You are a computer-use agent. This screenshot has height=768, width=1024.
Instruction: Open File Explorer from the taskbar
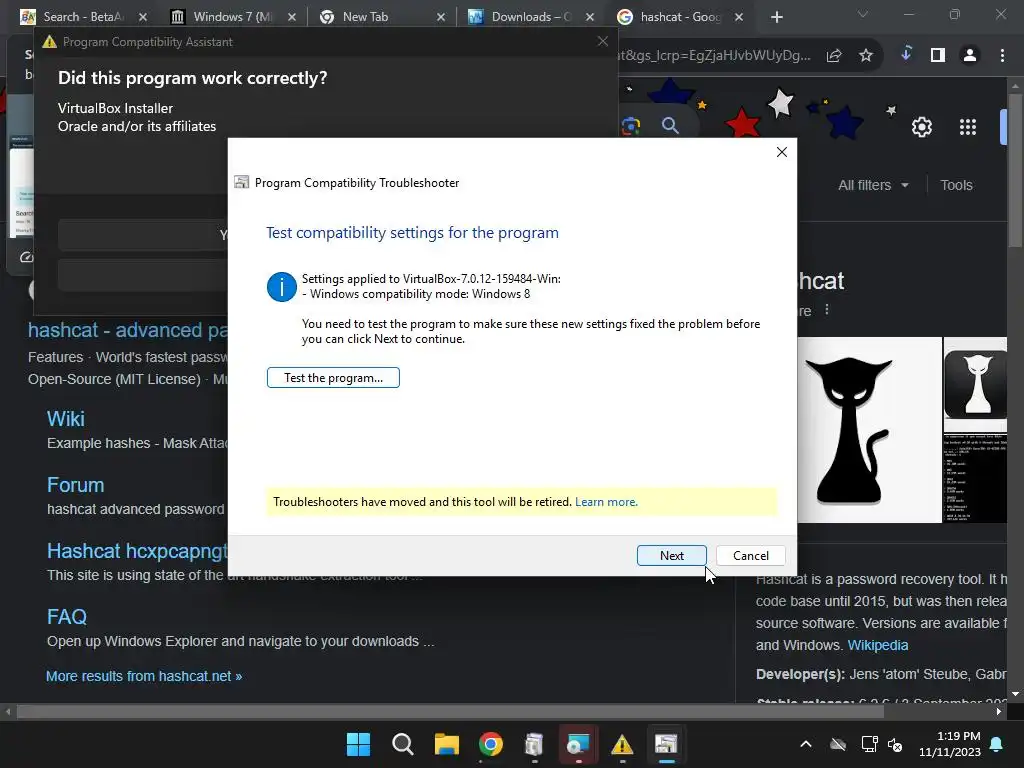tap(447, 744)
